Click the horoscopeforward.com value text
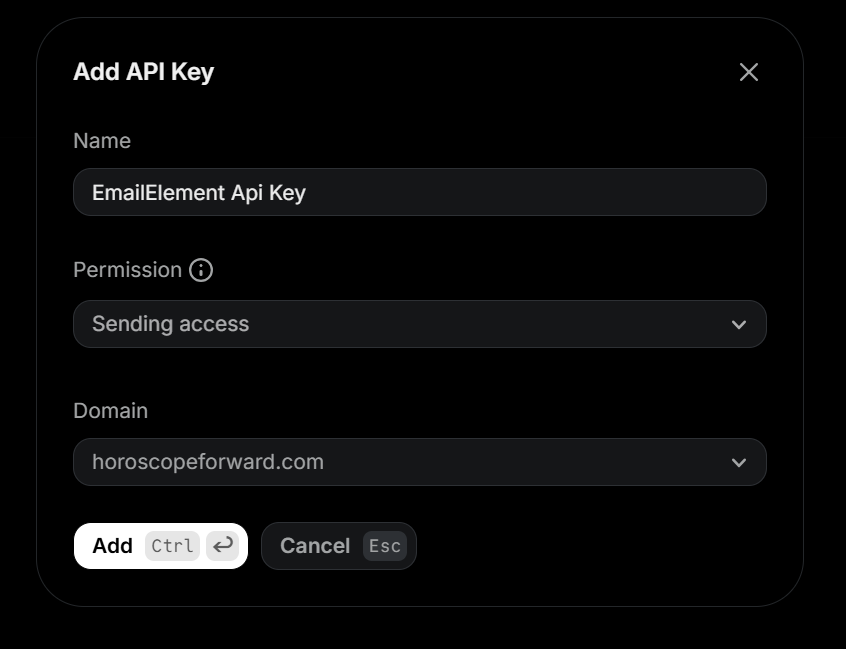The height and width of the screenshot is (649, 846). pos(207,462)
